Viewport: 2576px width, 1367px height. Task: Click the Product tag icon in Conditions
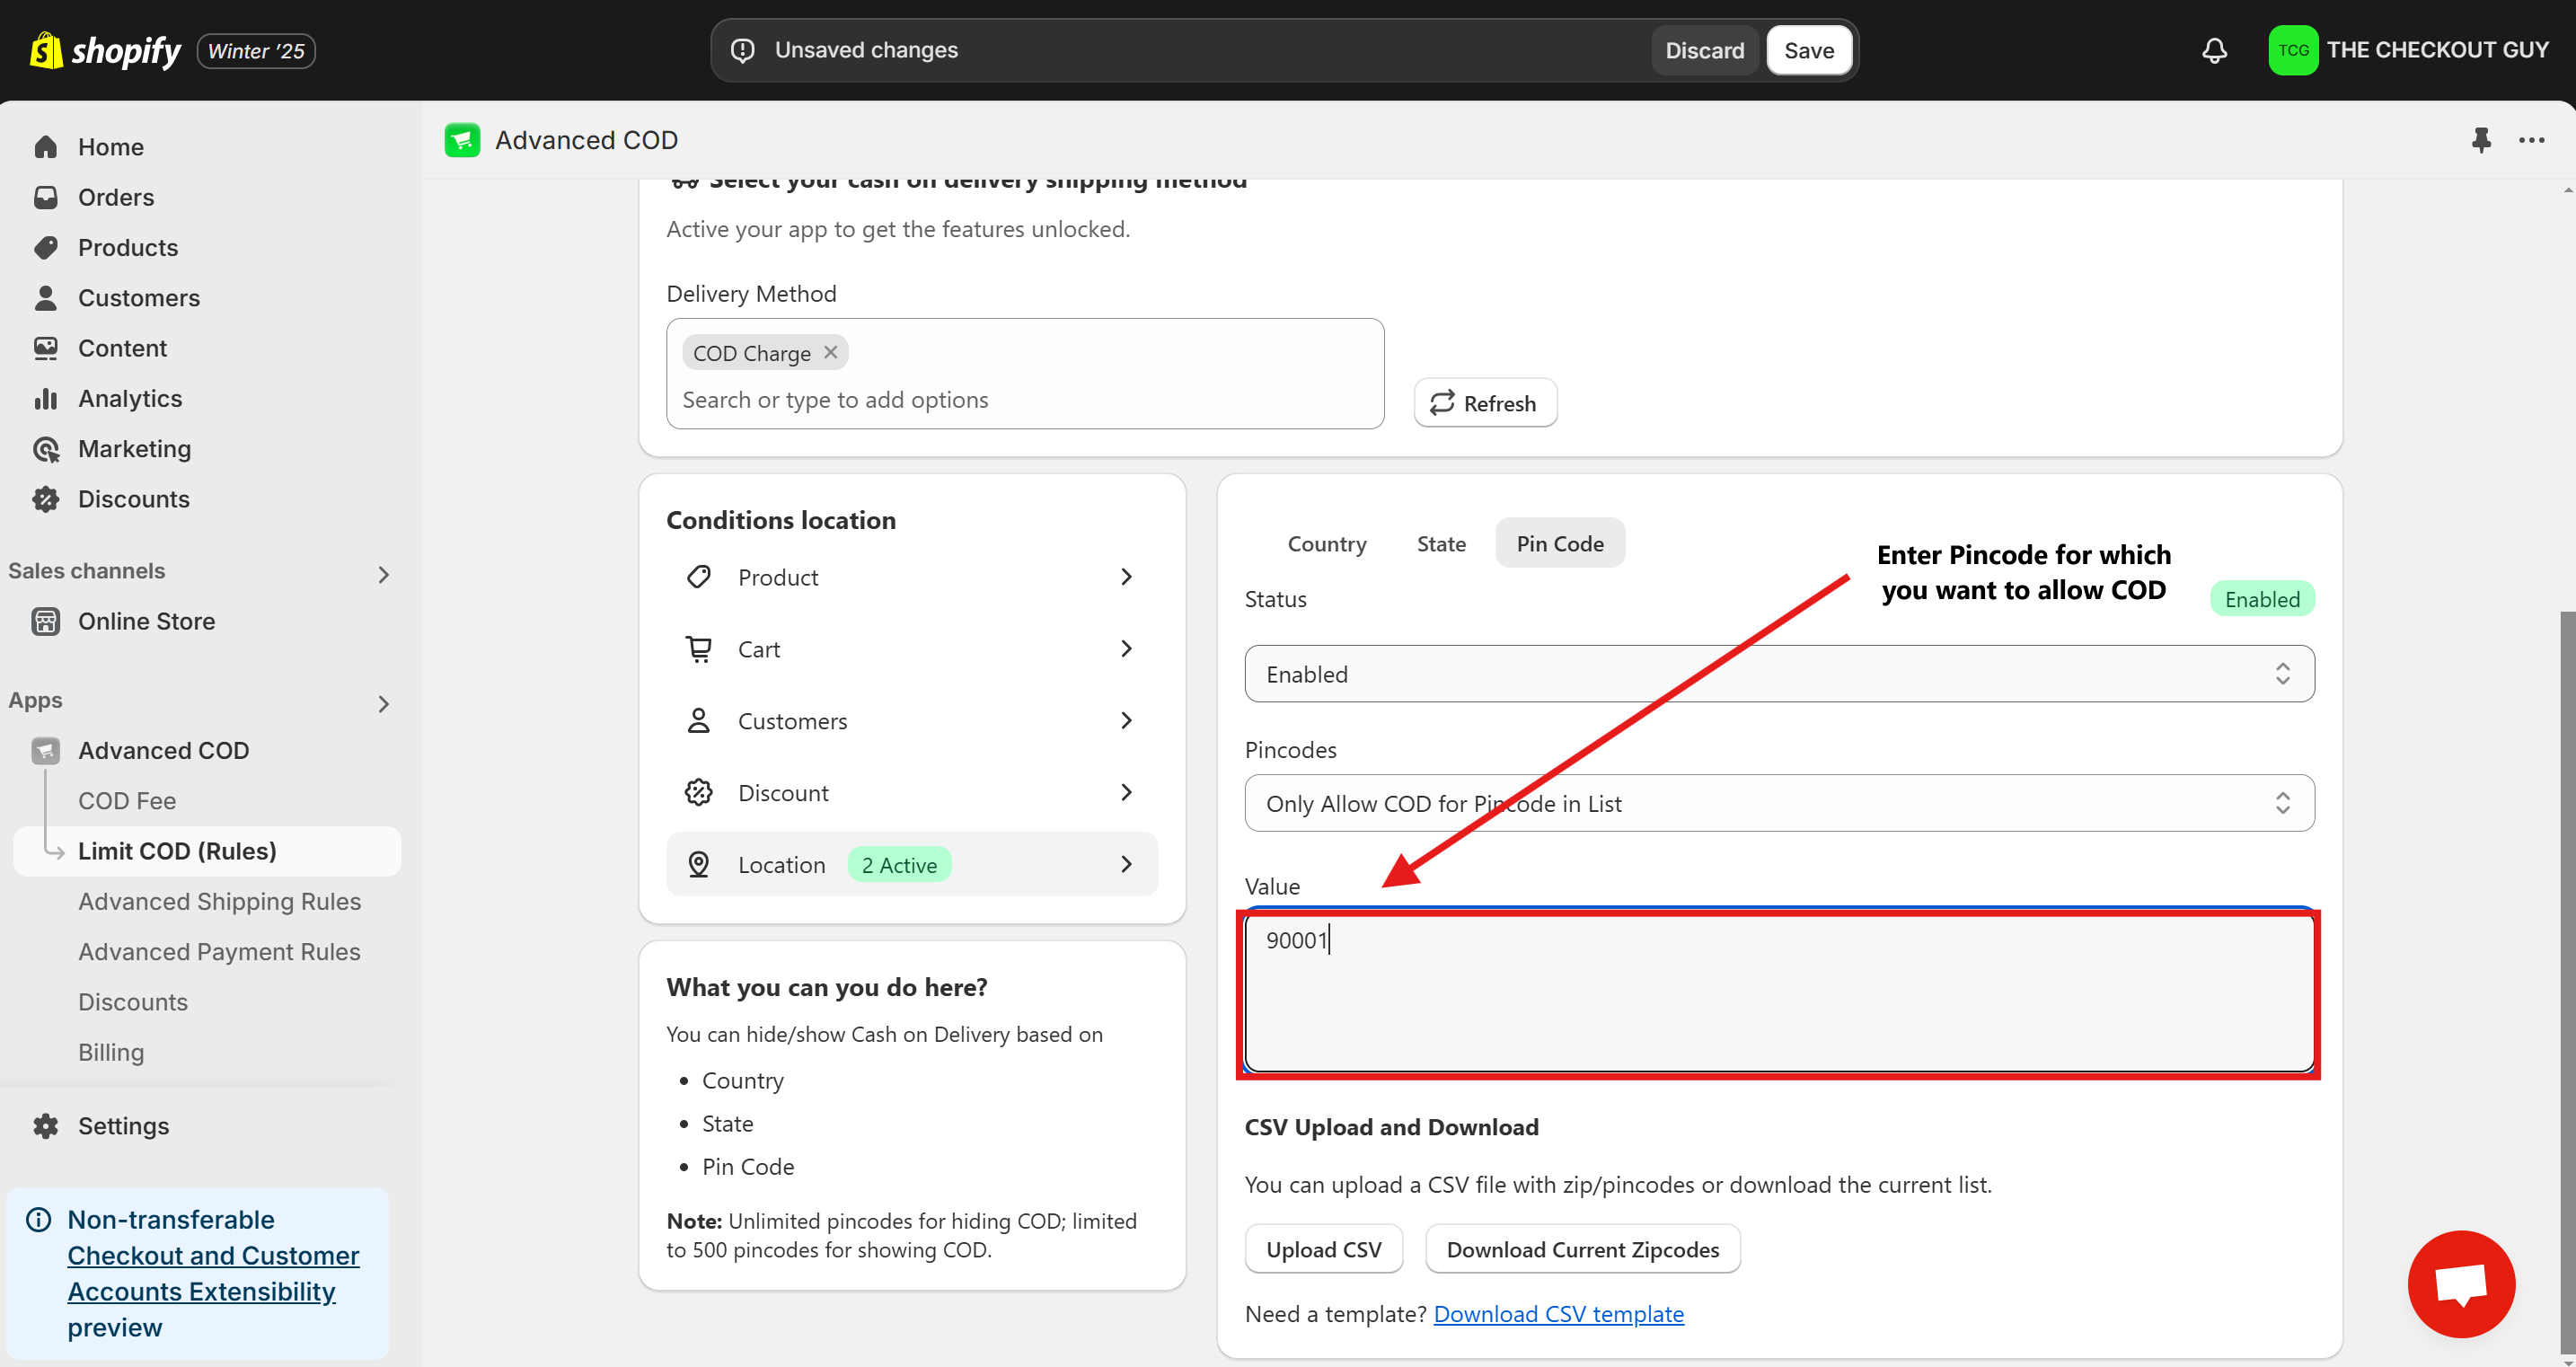pos(699,577)
